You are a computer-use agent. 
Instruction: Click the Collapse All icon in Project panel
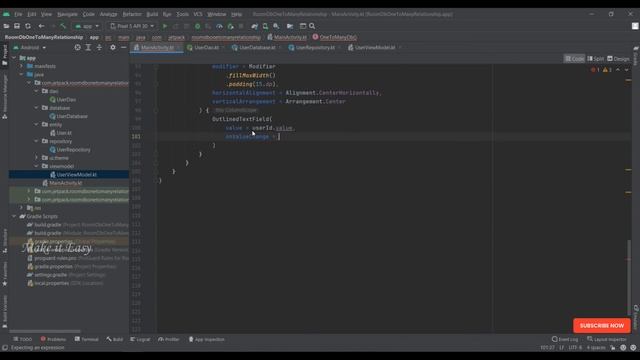pos(99,47)
